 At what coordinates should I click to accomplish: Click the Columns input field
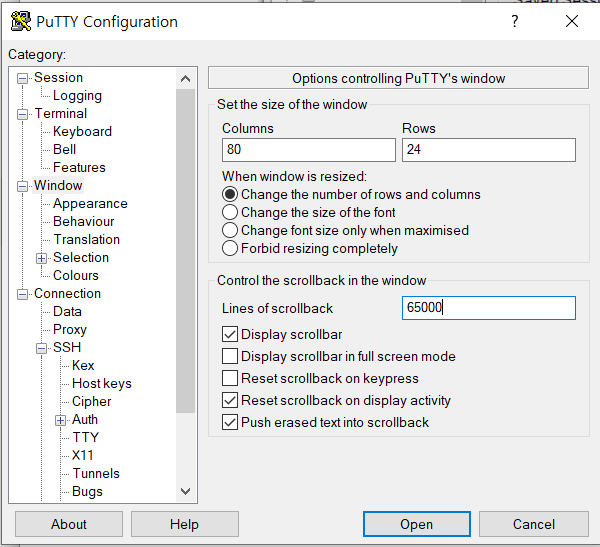tap(309, 150)
